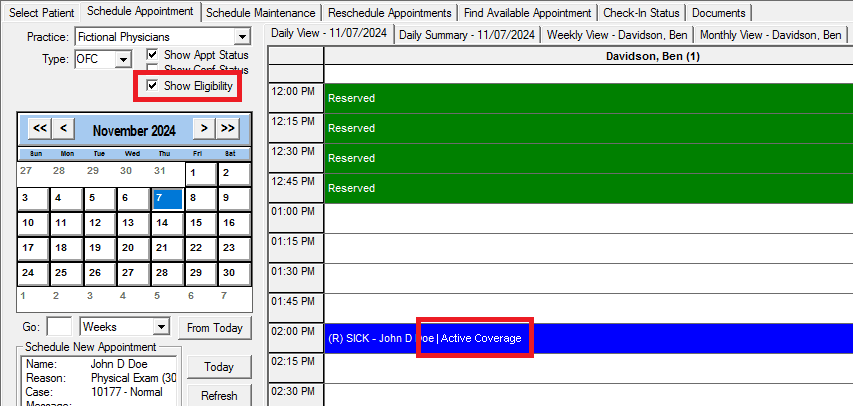This screenshot has width=853, height=406.
Task: Select the Schedule Appointment tab
Action: [140, 11]
